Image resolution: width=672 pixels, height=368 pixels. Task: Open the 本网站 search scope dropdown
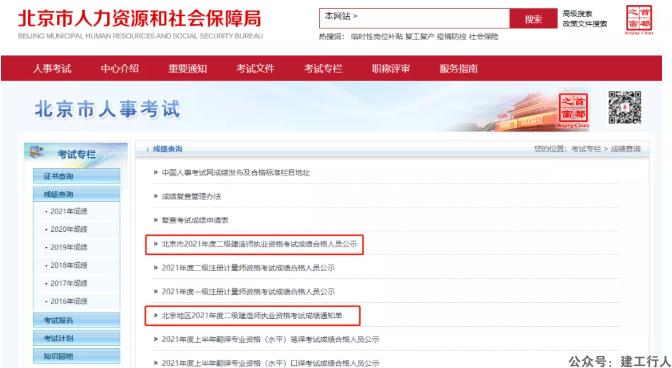pos(341,16)
